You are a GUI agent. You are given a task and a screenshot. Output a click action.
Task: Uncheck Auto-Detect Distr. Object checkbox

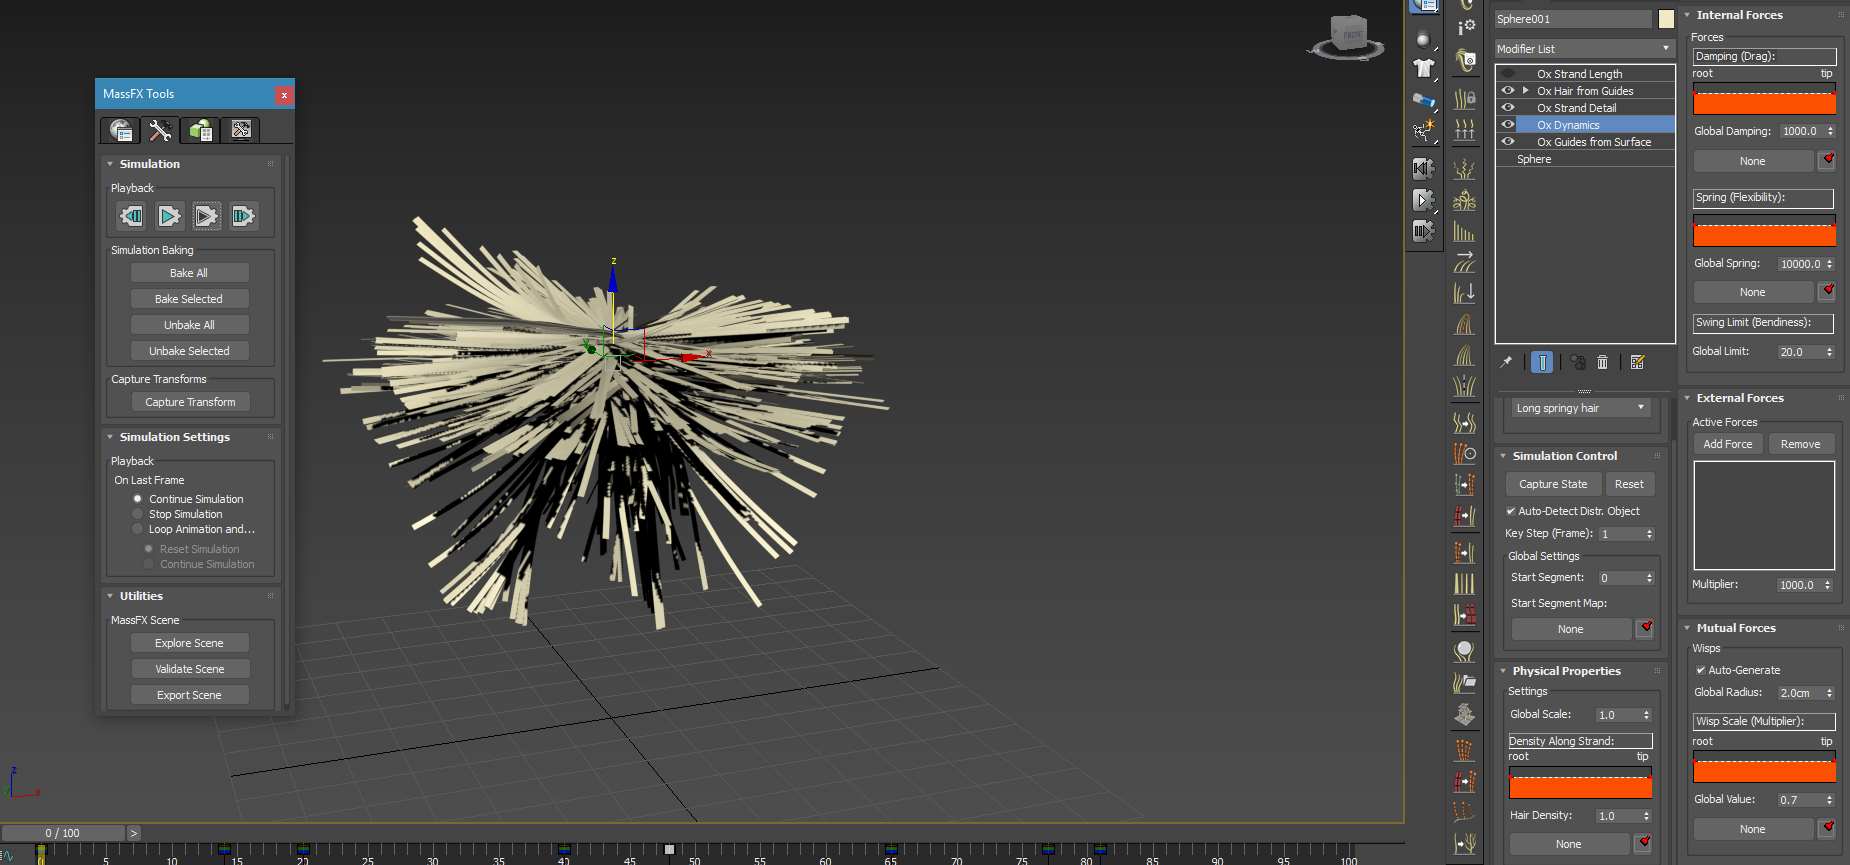click(1511, 511)
